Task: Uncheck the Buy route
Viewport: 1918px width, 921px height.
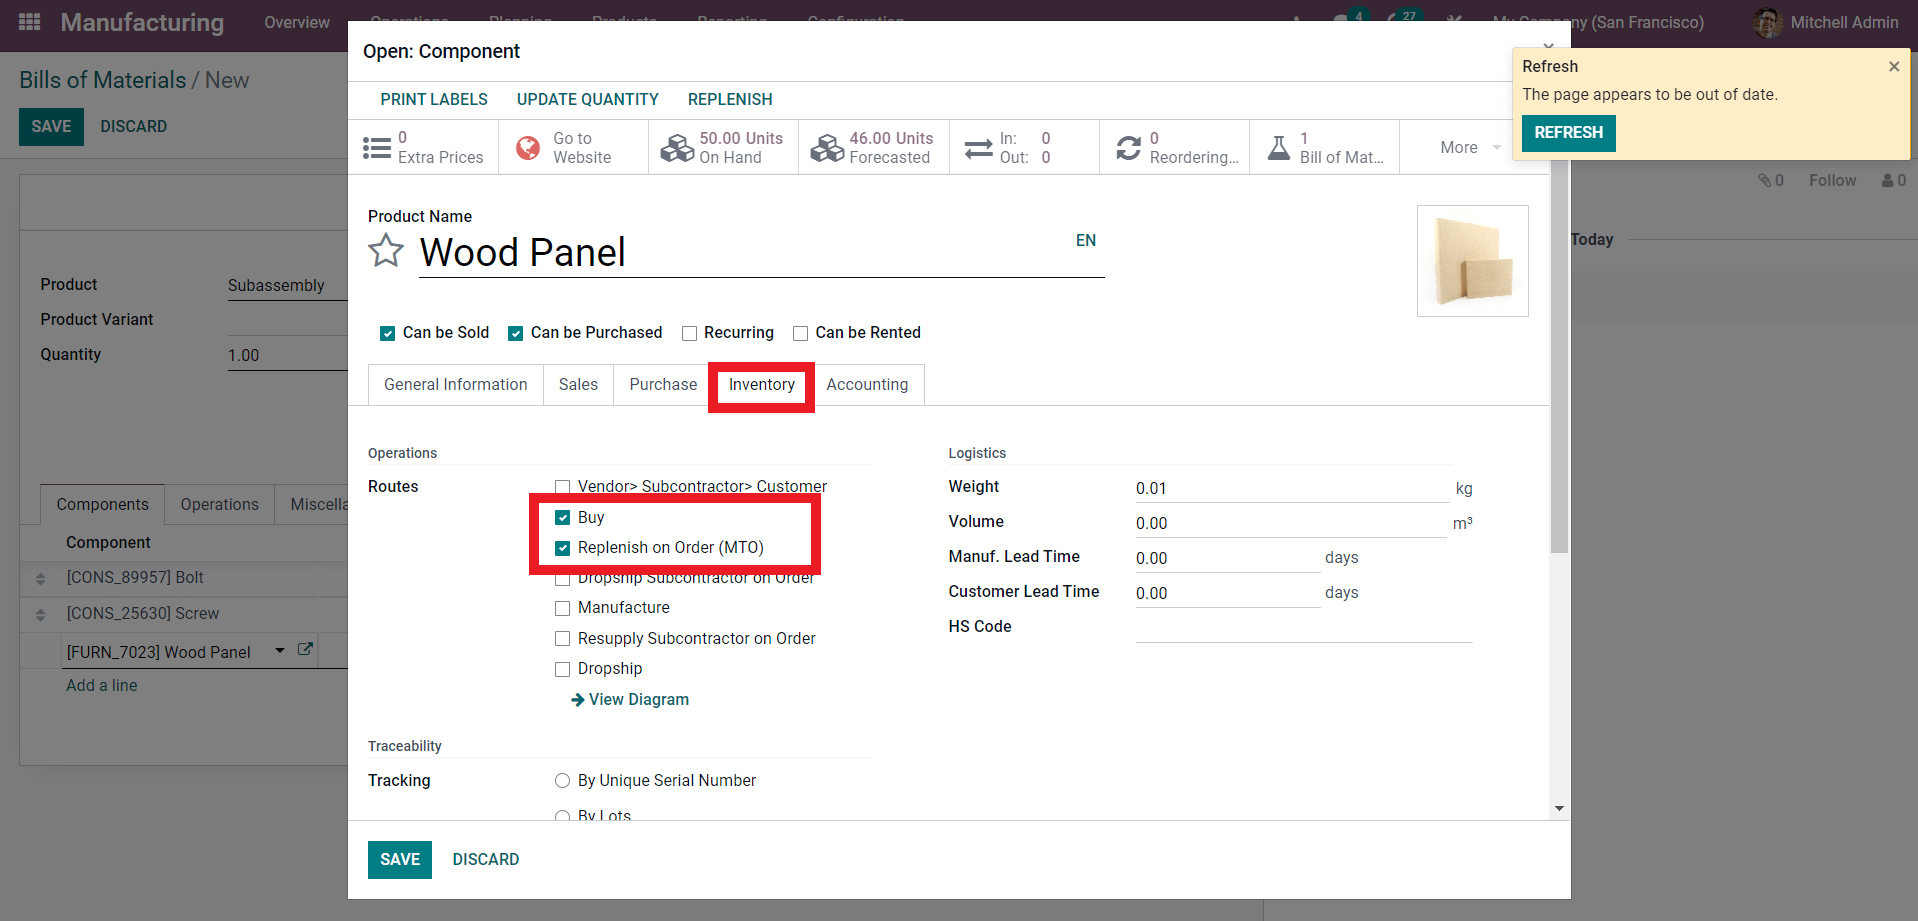Action: 562,518
